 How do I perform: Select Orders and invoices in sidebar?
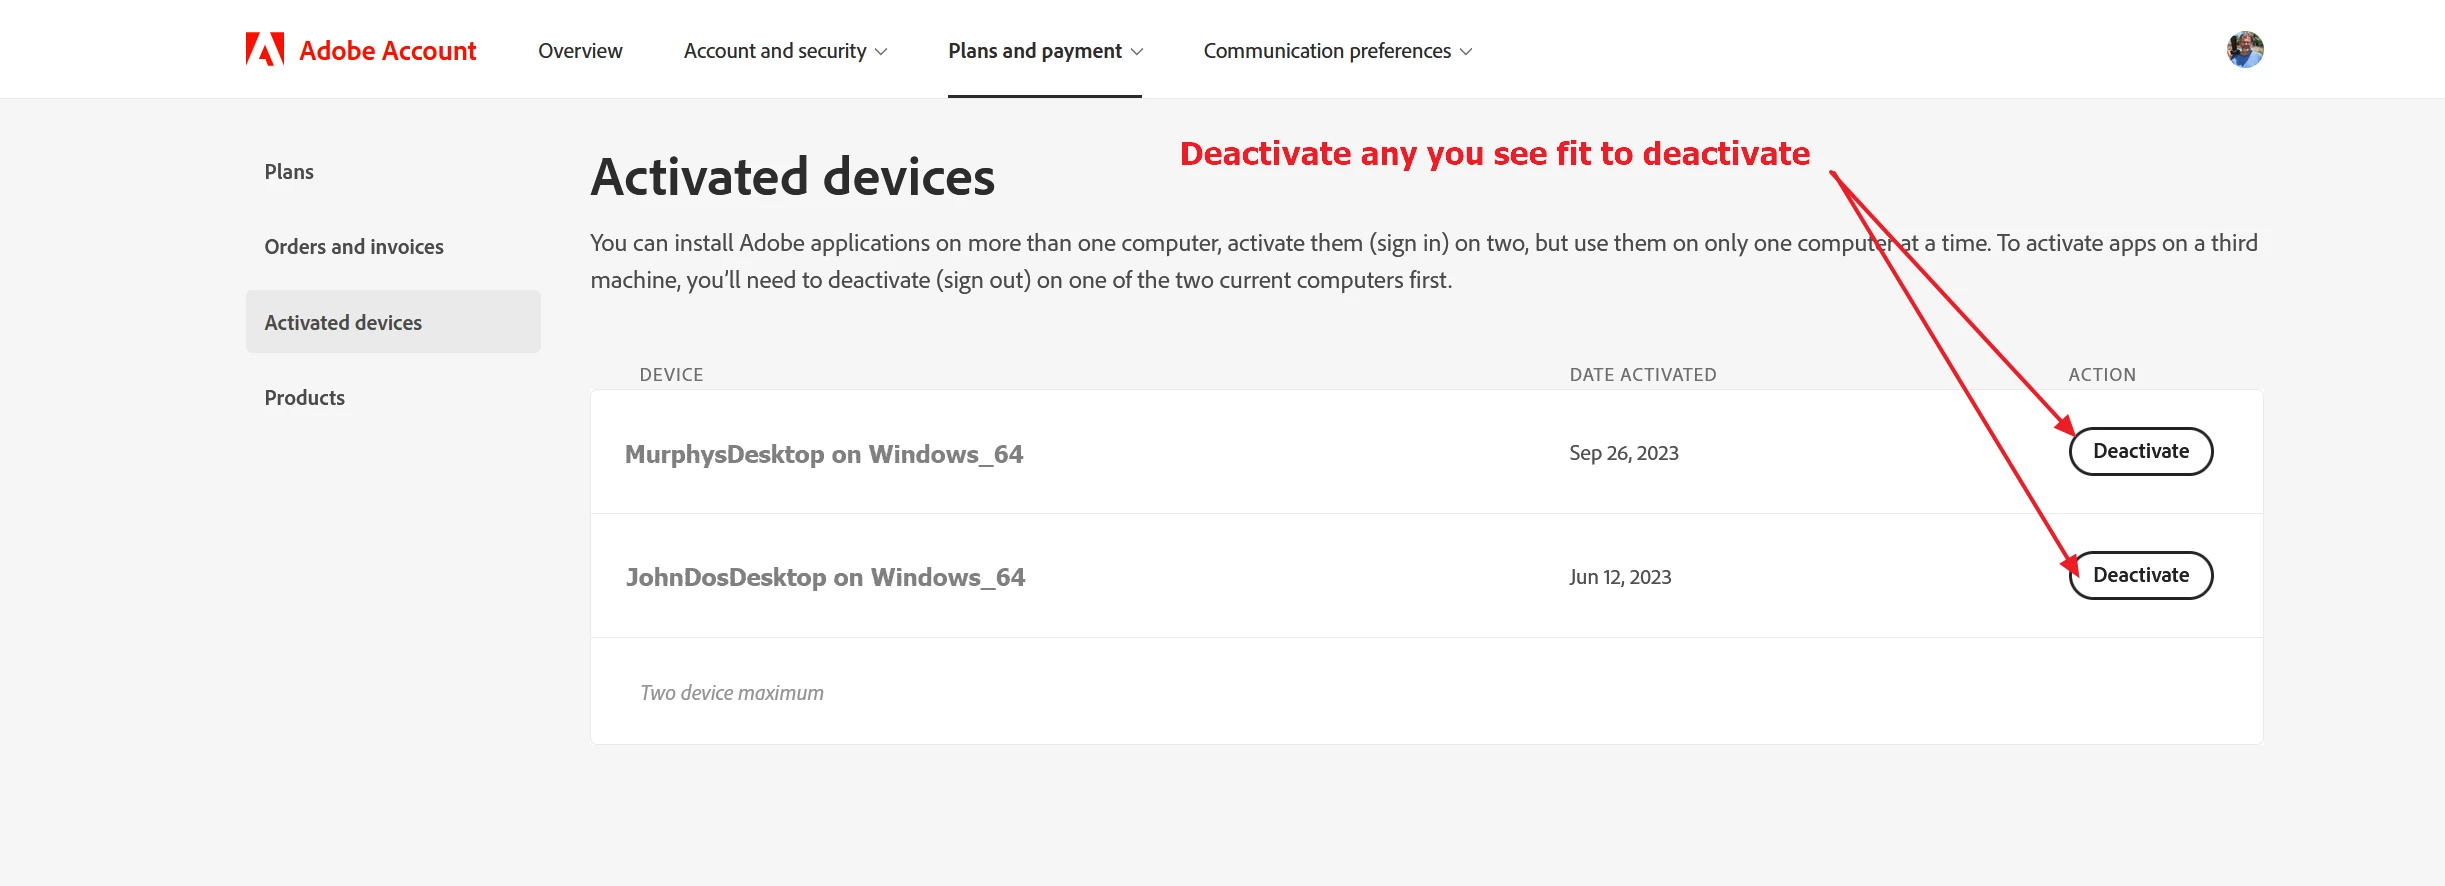[x=354, y=247]
